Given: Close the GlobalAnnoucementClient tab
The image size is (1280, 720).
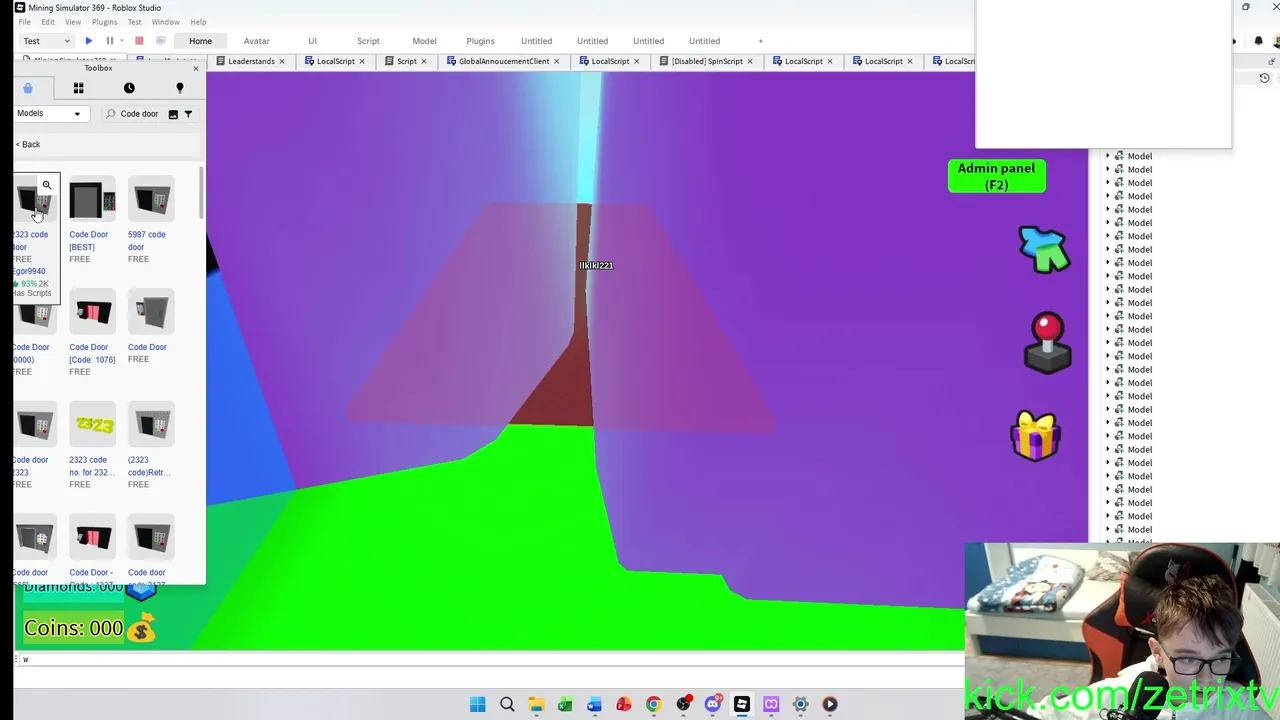Looking at the screenshot, I should [x=557, y=61].
